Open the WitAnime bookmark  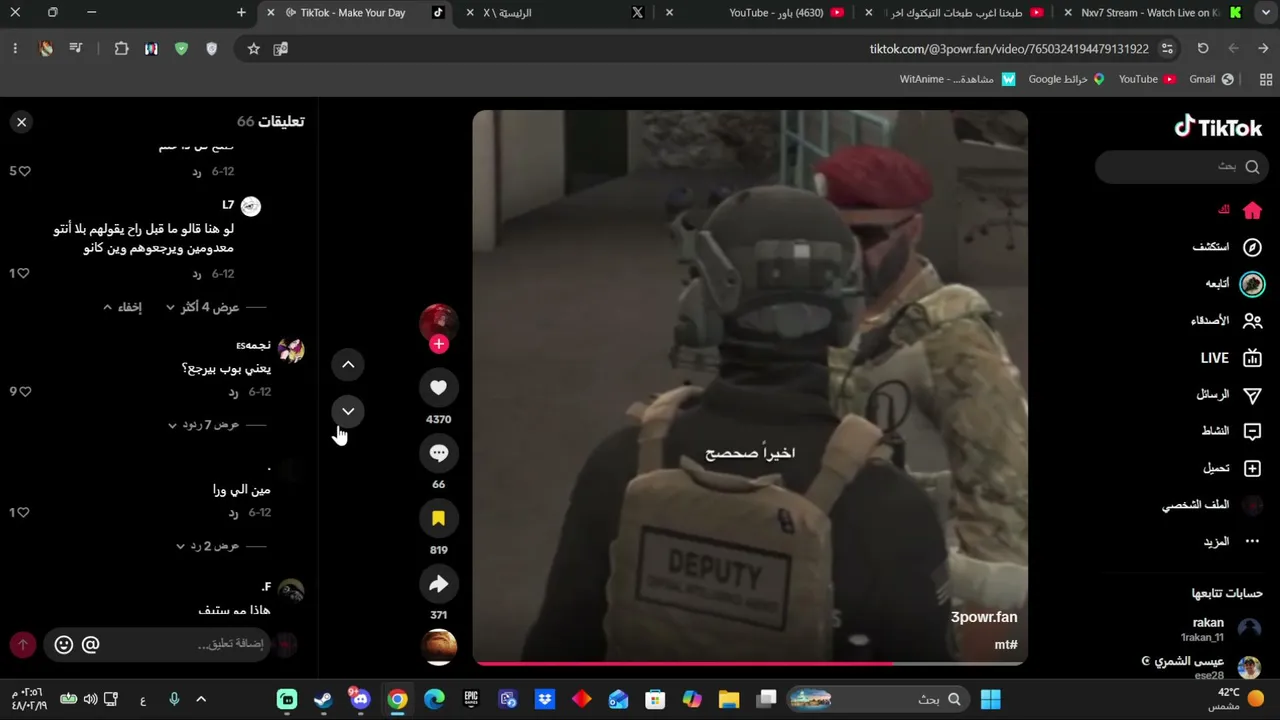tap(958, 79)
